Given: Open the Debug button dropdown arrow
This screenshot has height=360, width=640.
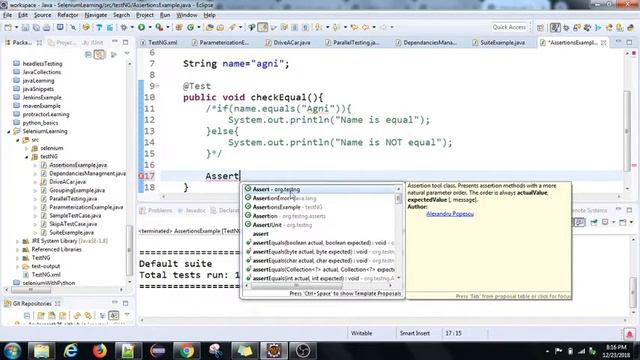Looking at the screenshot, I should [x=131, y=27].
